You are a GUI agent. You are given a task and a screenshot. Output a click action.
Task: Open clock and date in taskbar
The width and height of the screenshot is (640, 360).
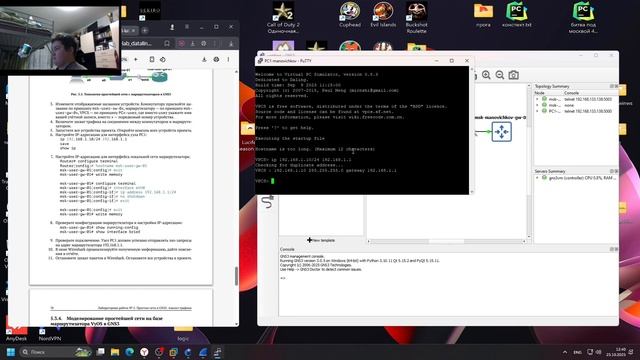617,352
